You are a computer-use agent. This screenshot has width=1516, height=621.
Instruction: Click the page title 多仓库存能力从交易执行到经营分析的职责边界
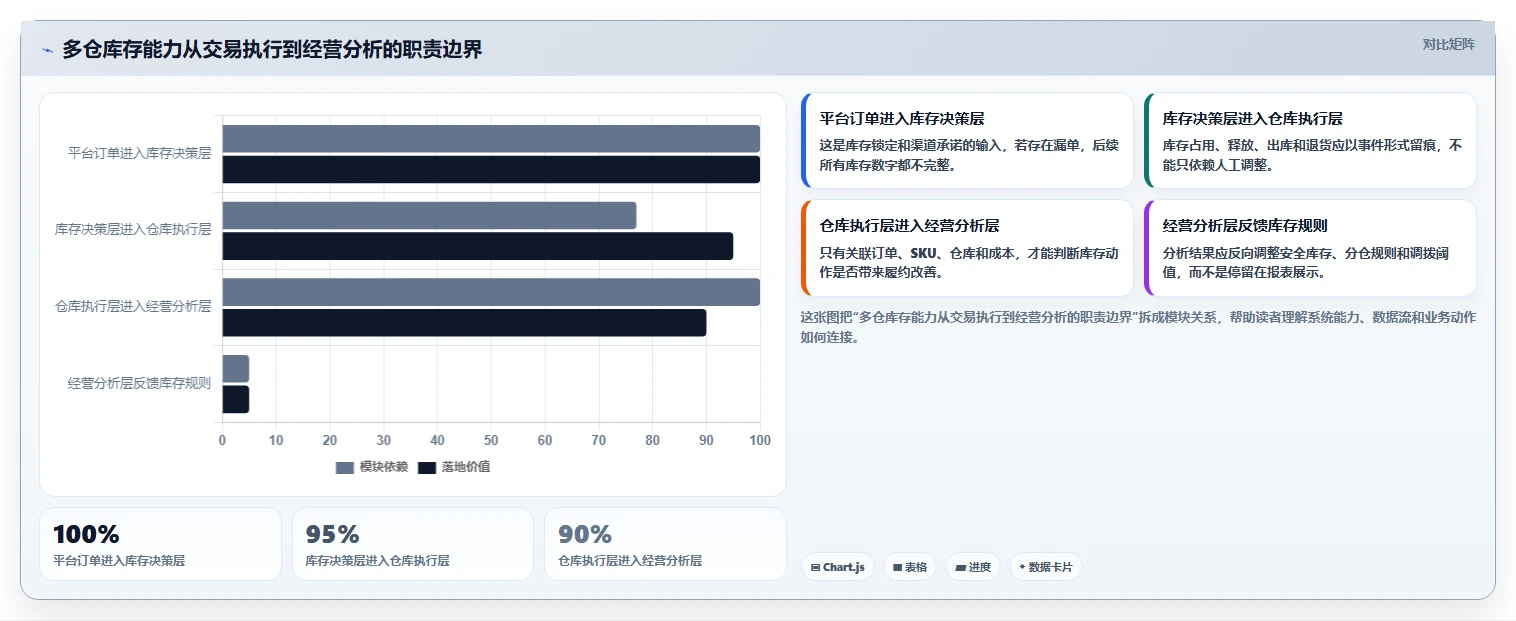[272, 50]
